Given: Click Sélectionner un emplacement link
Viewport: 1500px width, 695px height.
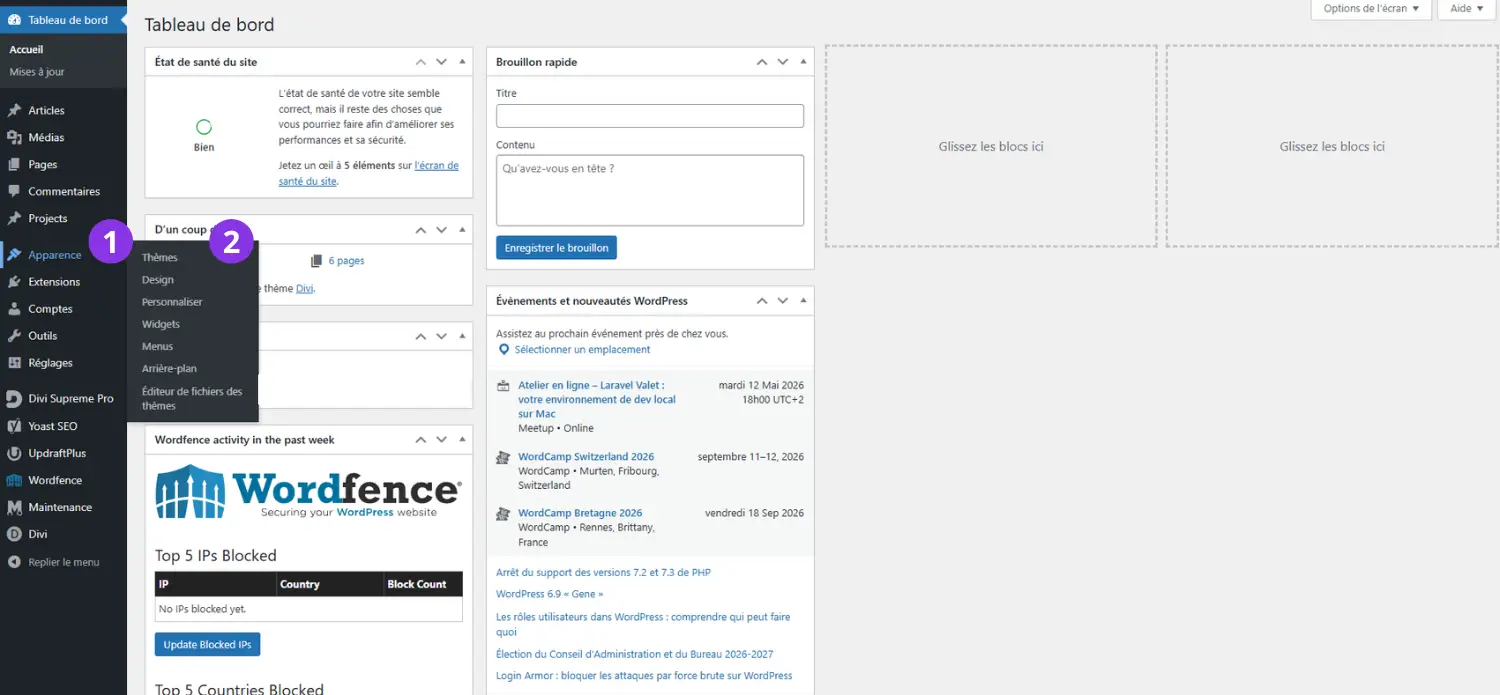Looking at the screenshot, I should click(582, 350).
